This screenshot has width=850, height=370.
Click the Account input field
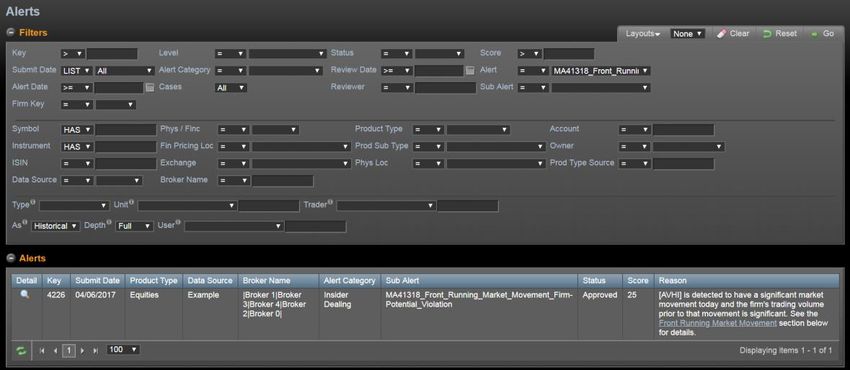684,130
